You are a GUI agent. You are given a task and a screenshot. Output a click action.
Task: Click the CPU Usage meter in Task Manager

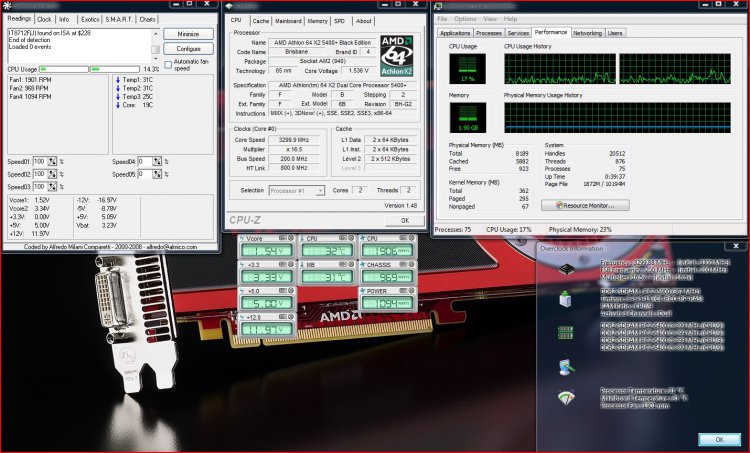click(467, 68)
